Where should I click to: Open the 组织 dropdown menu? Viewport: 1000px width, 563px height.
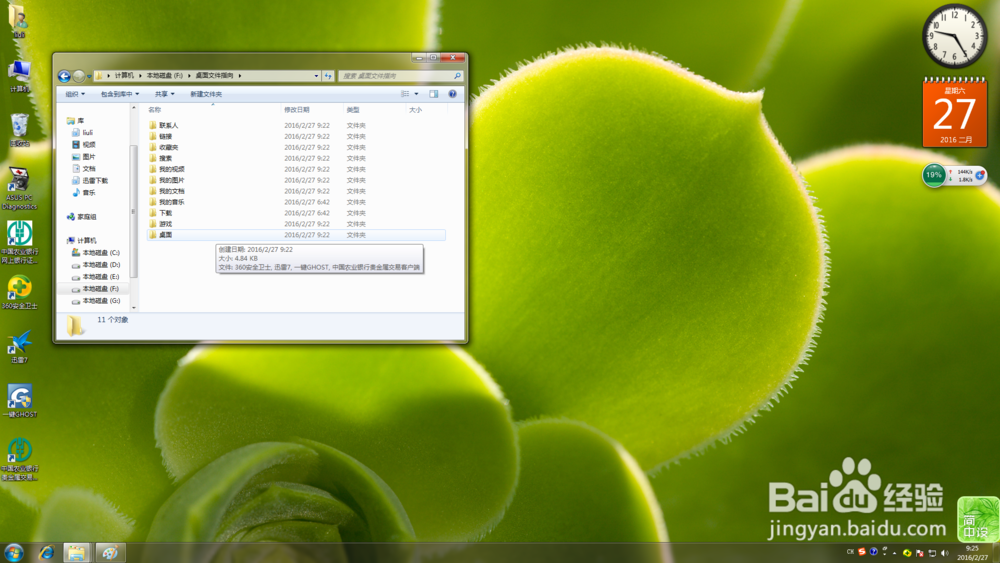coord(75,94)
